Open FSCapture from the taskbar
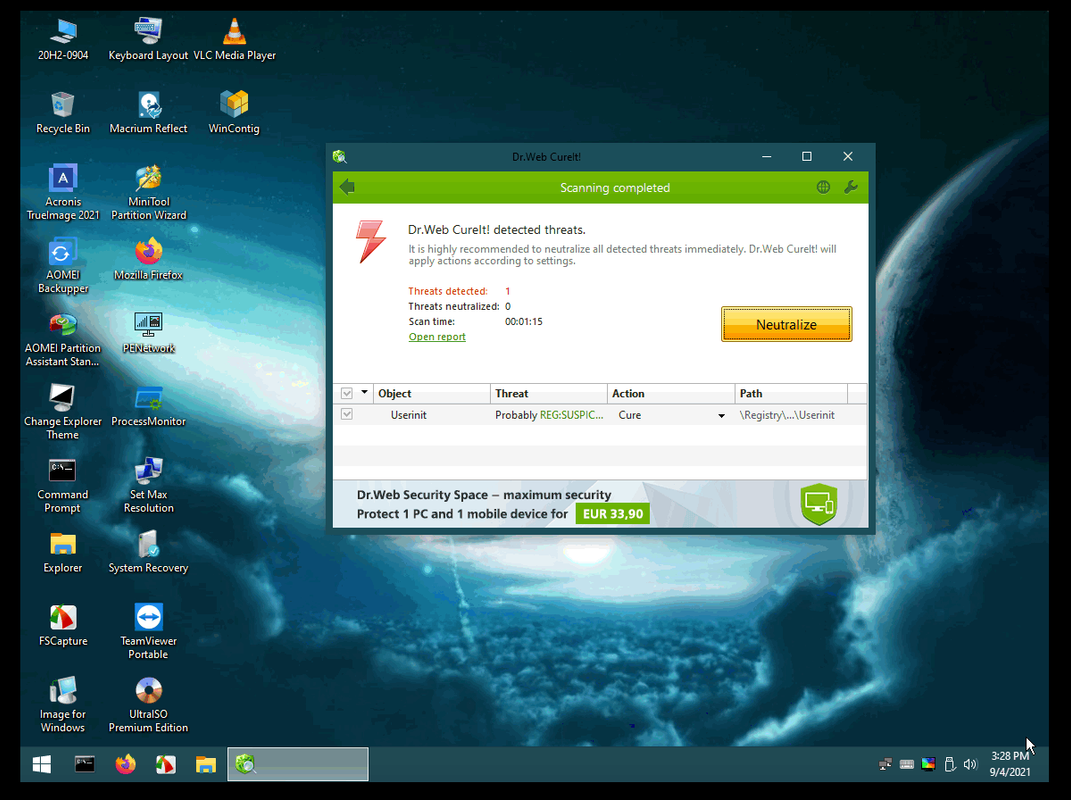This screenshot has height=800, width=1071. pos(165,764)
